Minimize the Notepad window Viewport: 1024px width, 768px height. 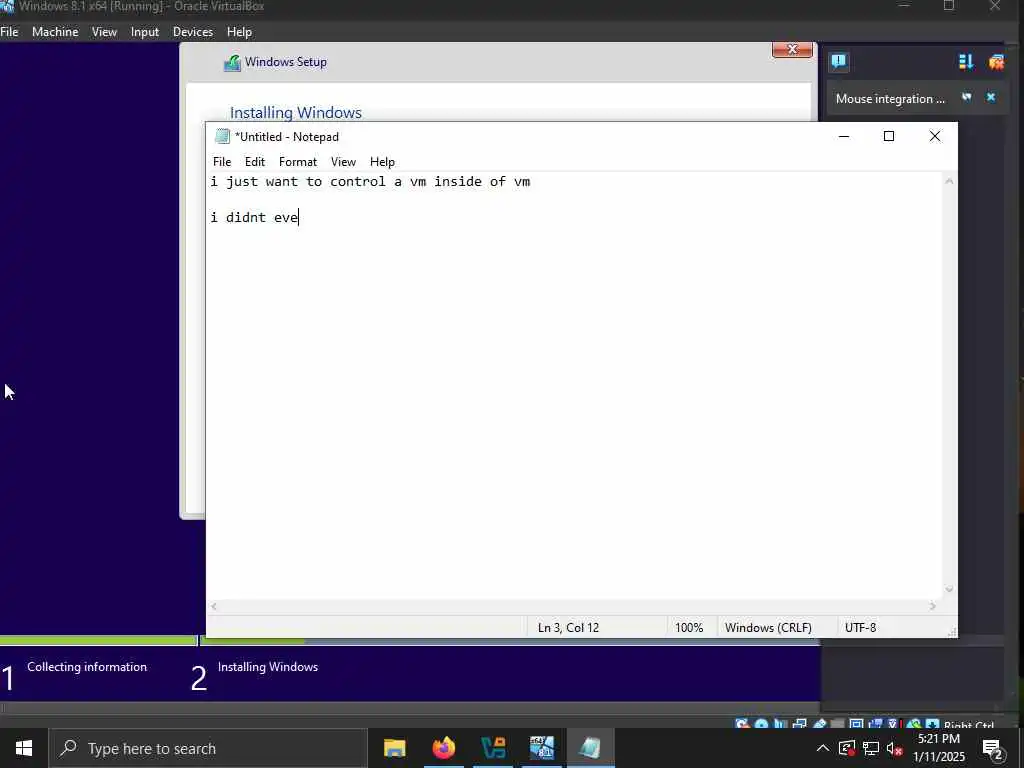pos(844,136)
